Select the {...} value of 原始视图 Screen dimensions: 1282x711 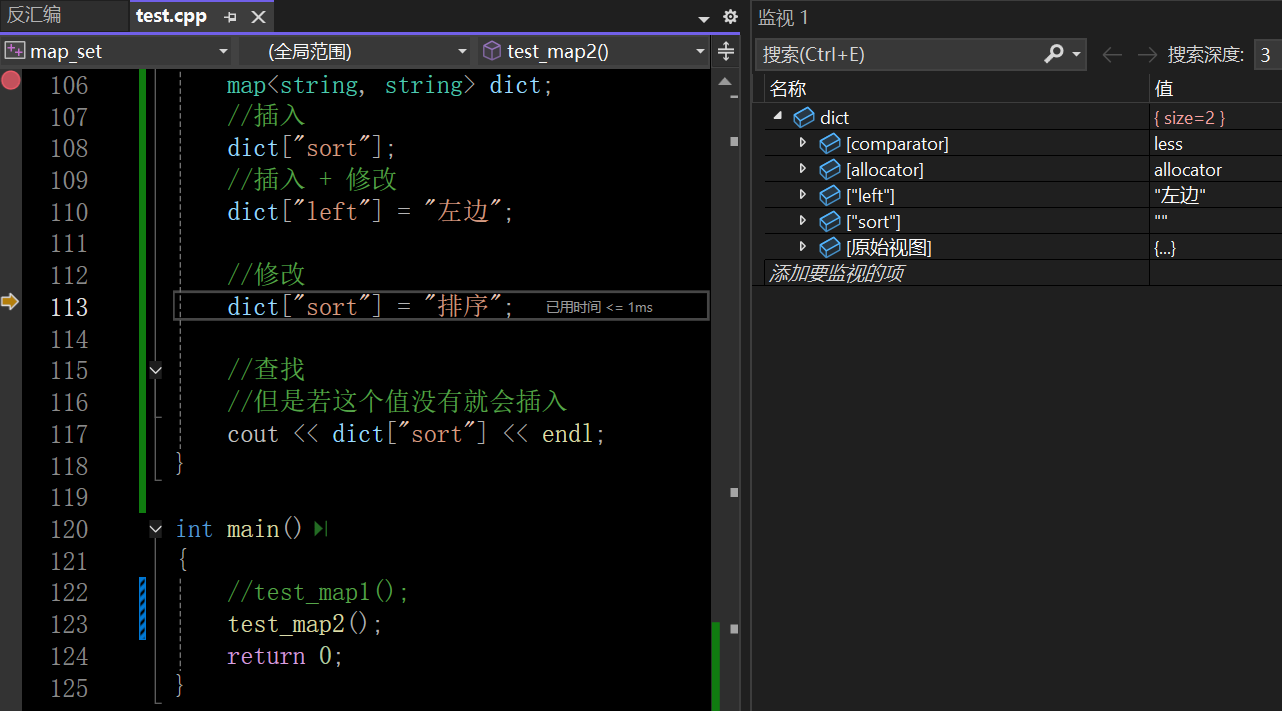pyautogui.click(x=1216, y=247)
